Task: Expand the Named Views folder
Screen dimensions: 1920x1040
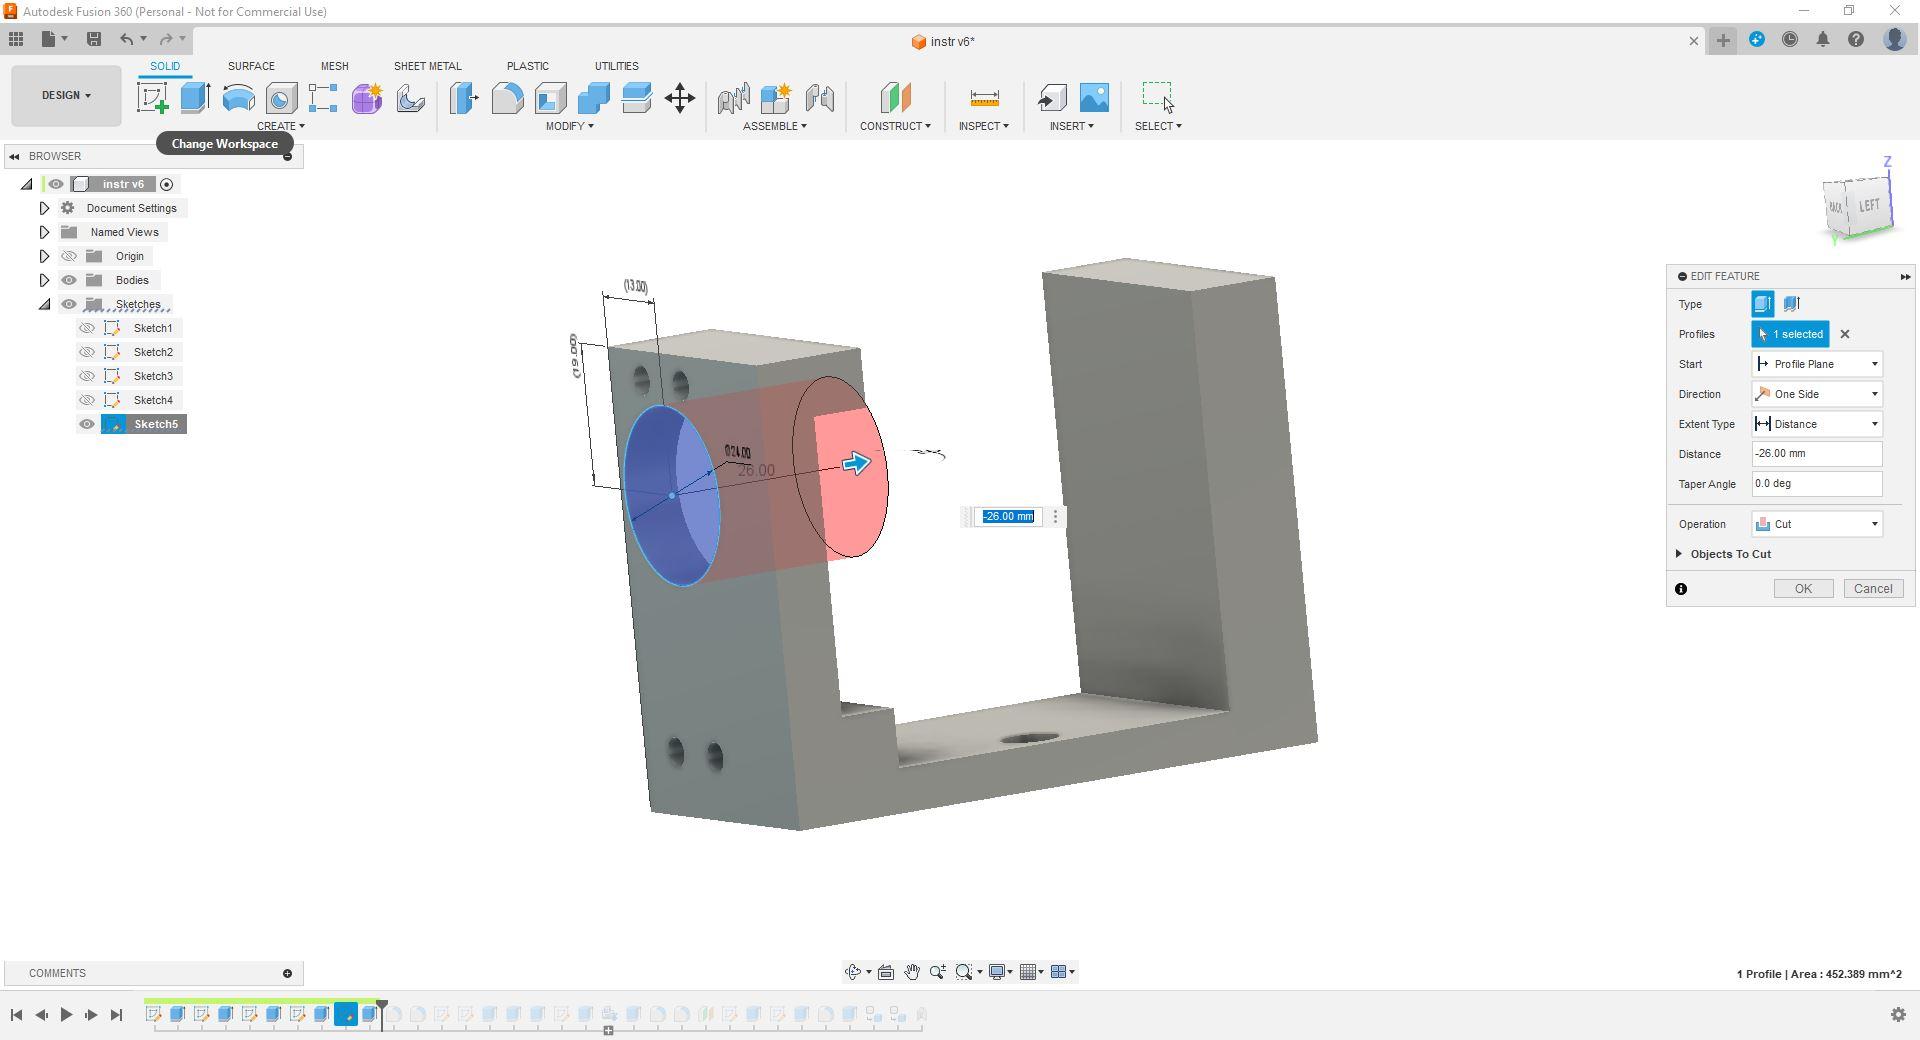Action: pos(44,232)
